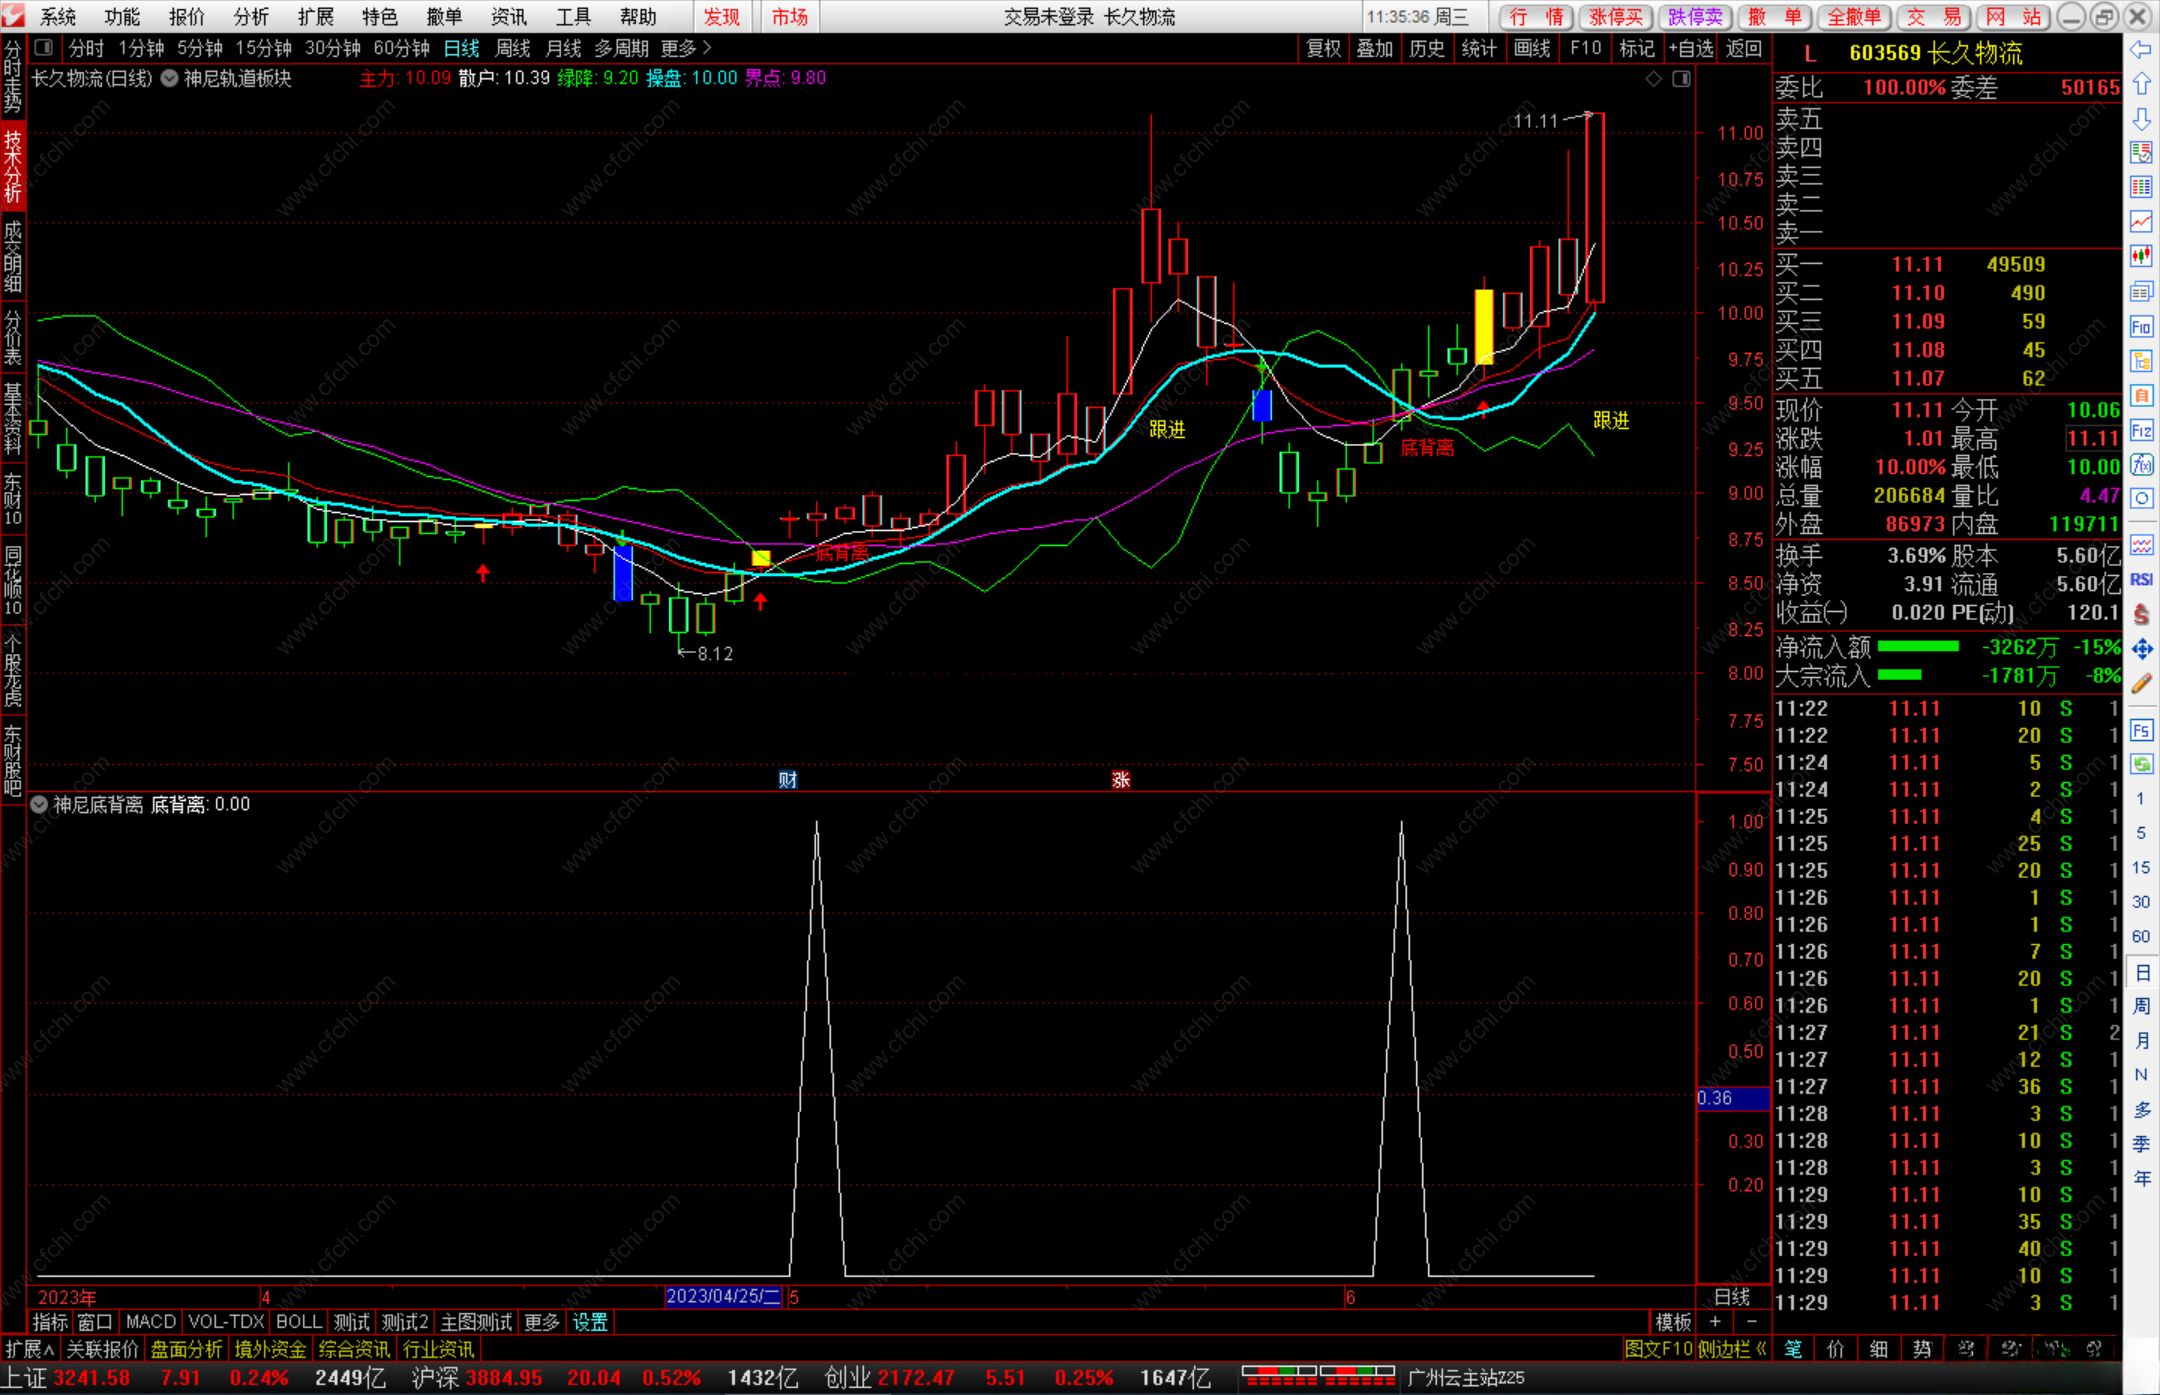Toggle the 神尼轨道板块 indicator circle button
Viewport: 2160px width, 1395px height.
pos(170,78)
